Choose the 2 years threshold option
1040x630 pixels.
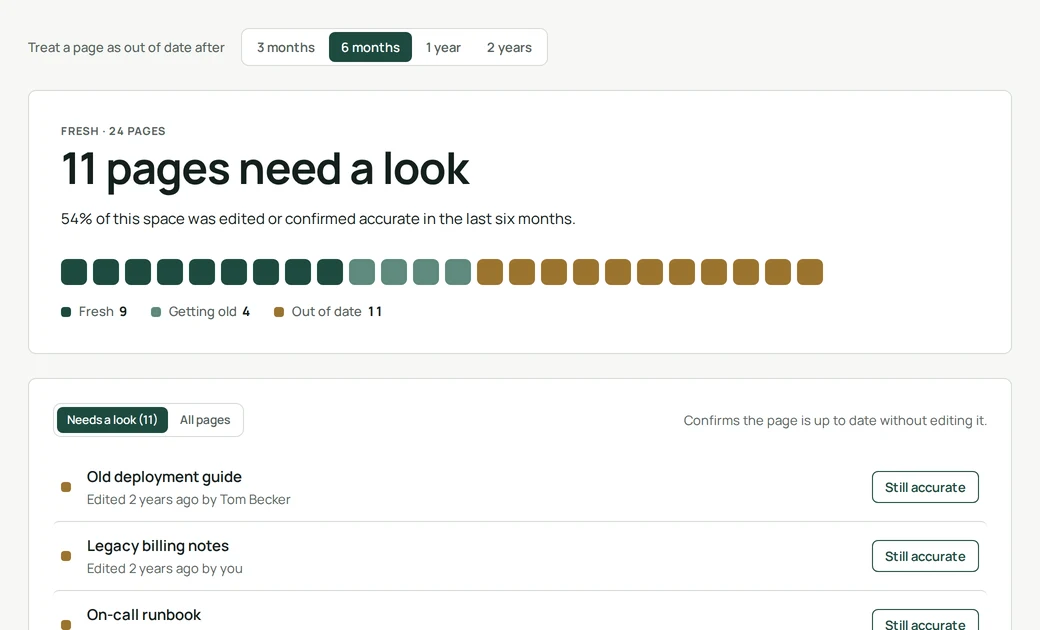(509, 47)
